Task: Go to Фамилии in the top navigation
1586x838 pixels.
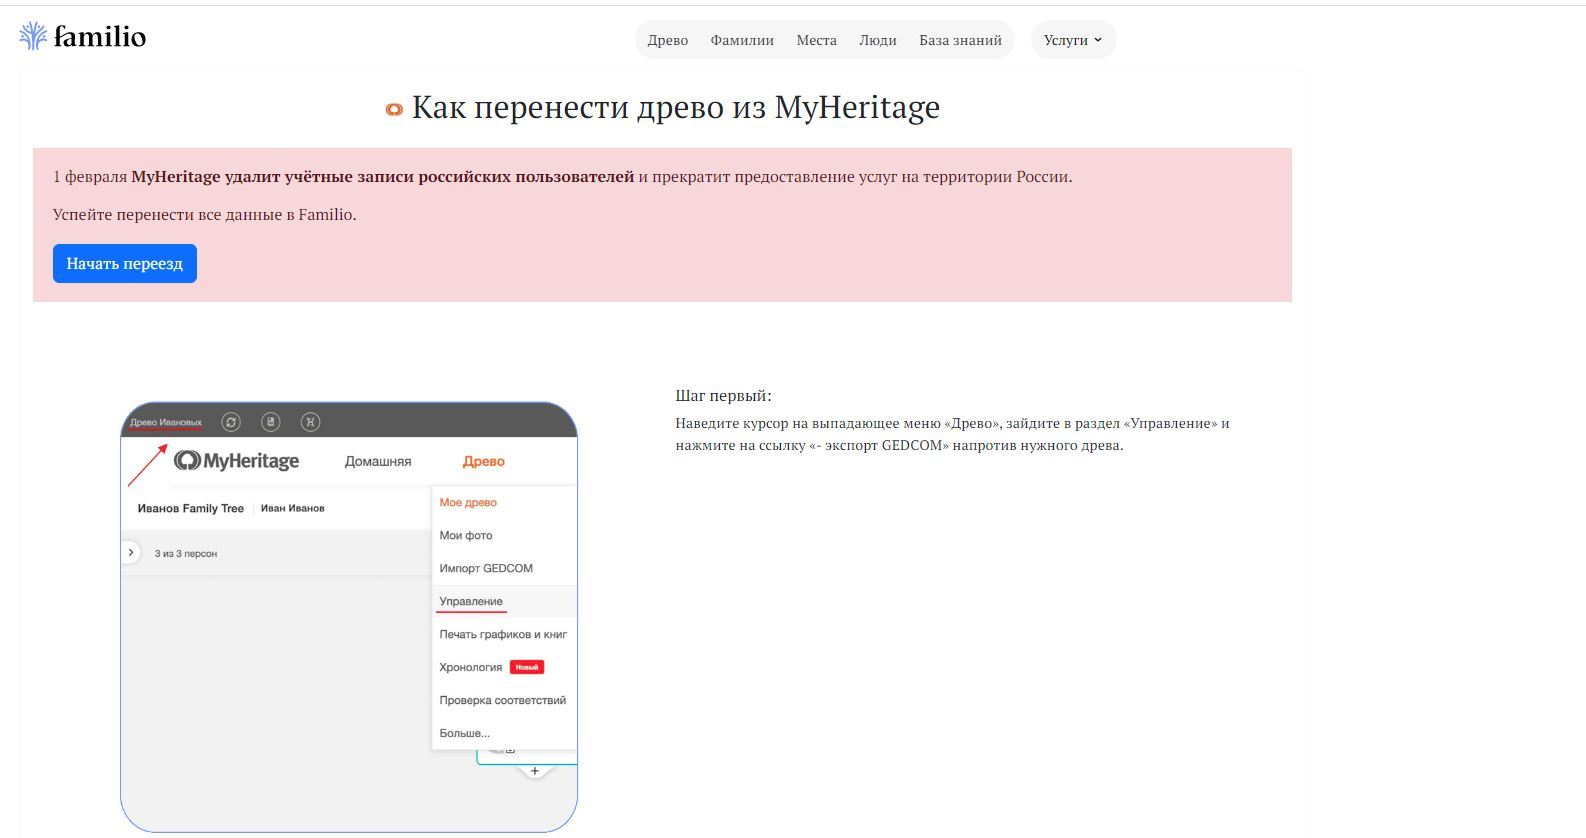Action: pos(742,40)
